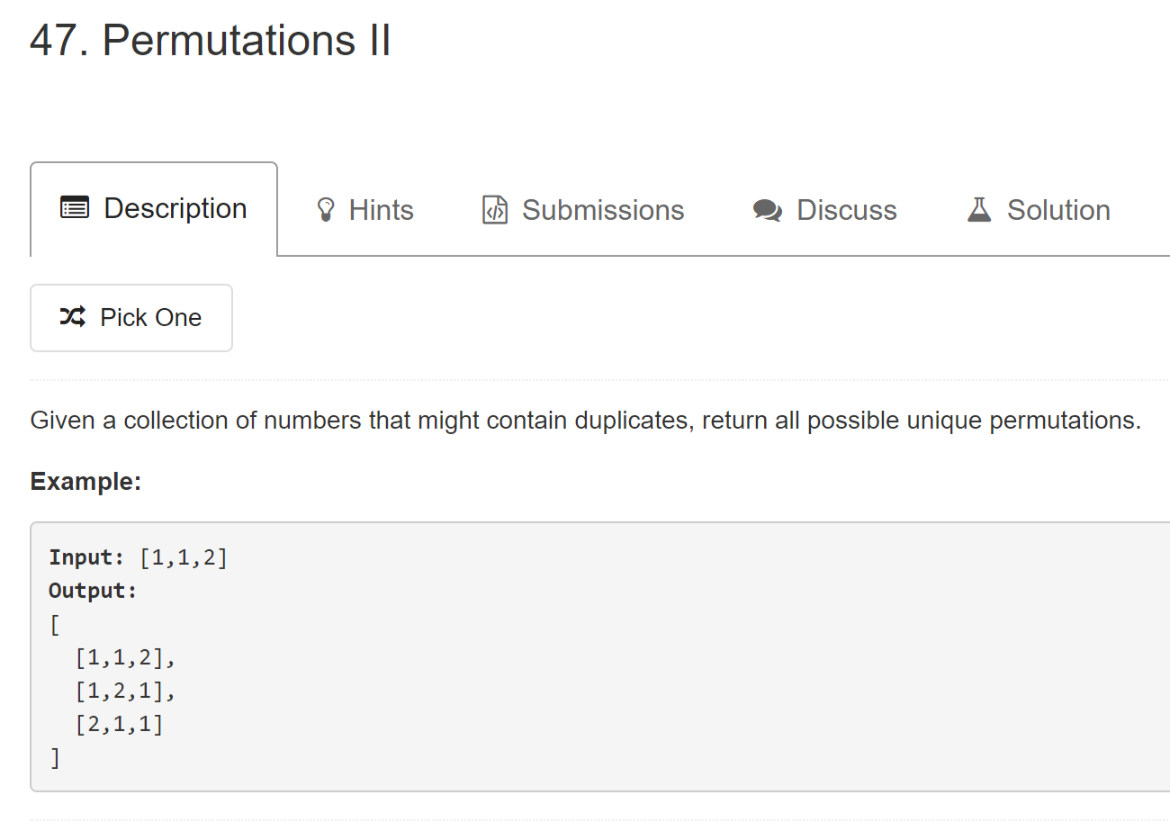1170x831 pixels.
Task: Click the [1,1,2] output permutation line
Action: pos(125,658)
